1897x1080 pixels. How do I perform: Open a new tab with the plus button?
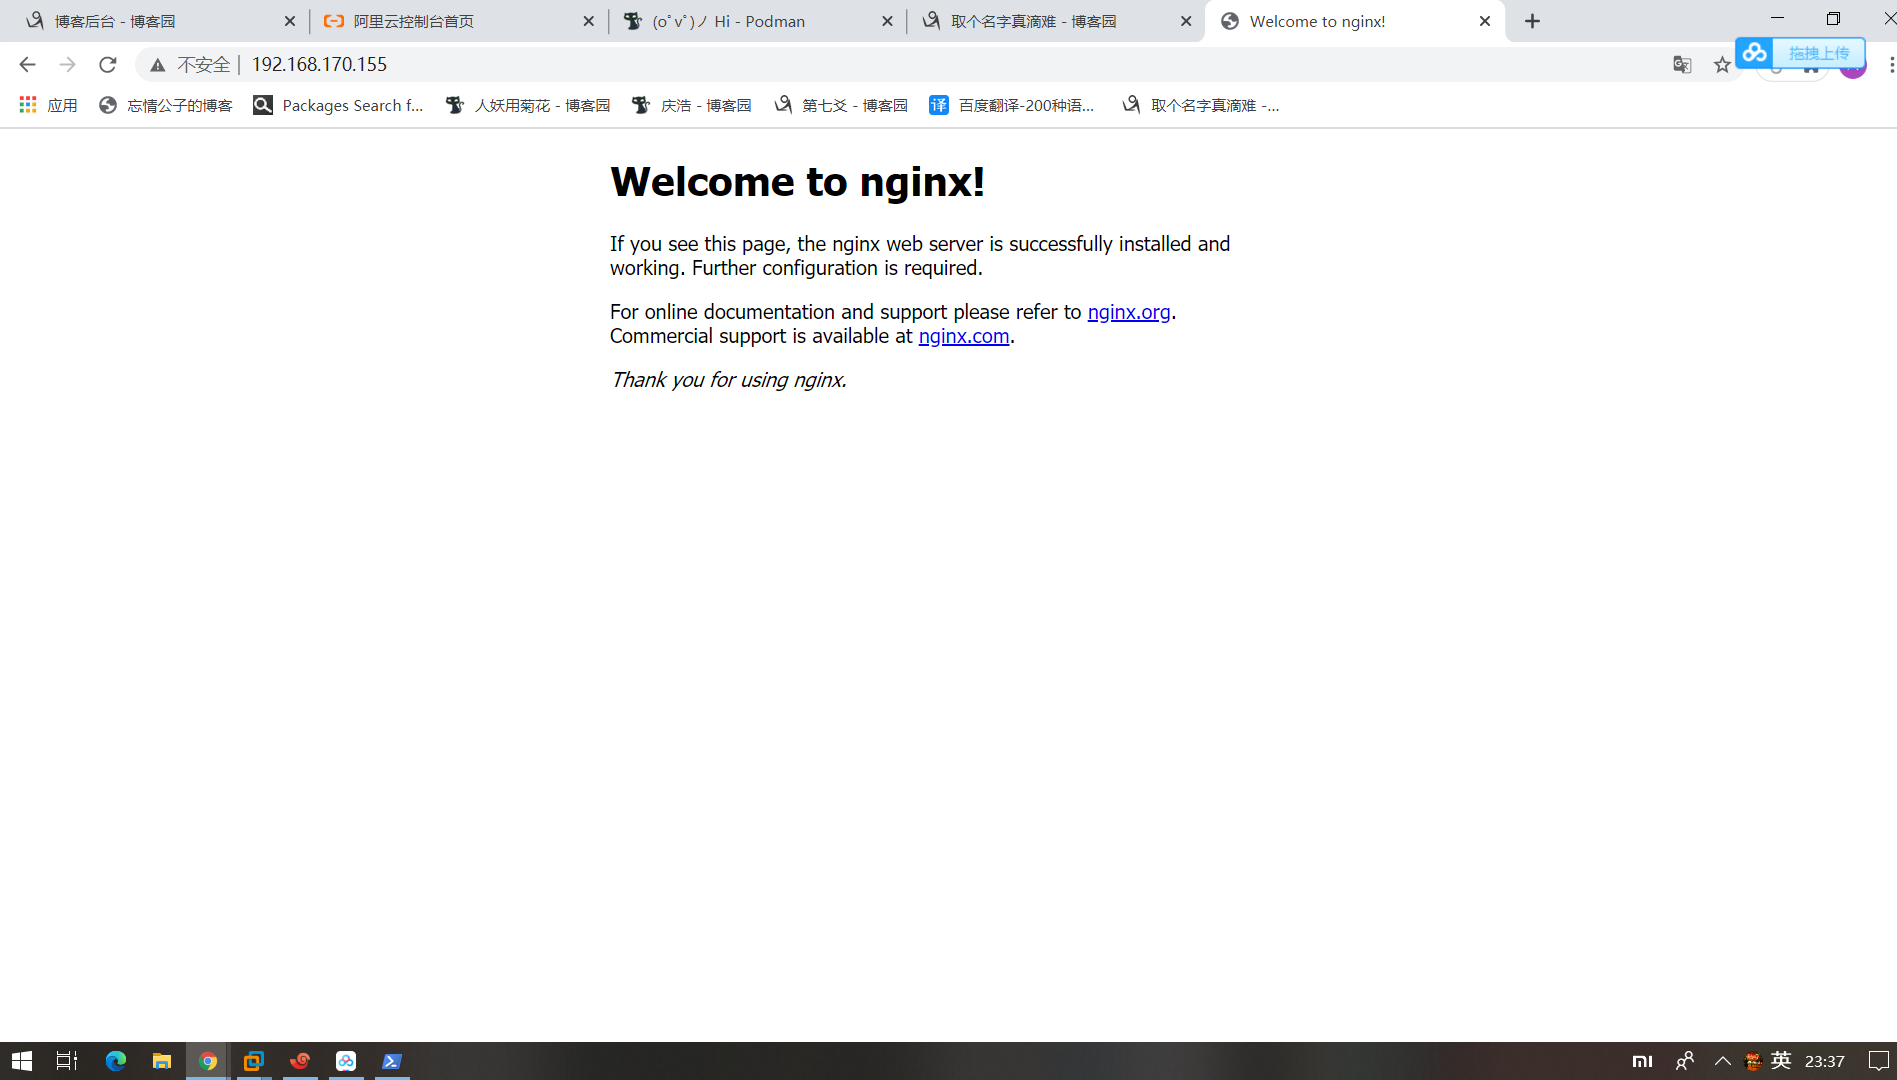point(1532,21)
